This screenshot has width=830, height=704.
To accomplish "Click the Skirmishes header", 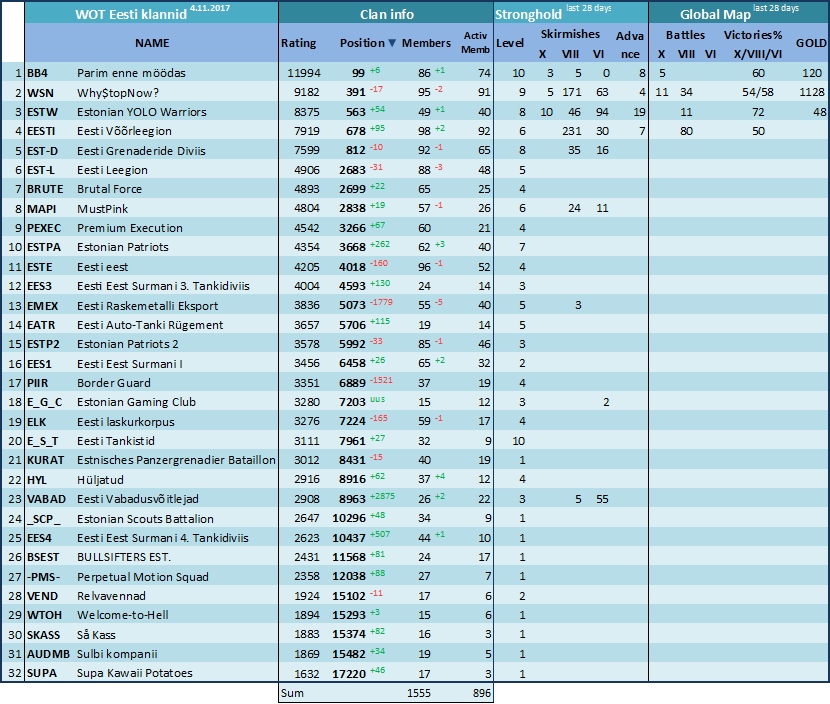I will coord(570,34).
